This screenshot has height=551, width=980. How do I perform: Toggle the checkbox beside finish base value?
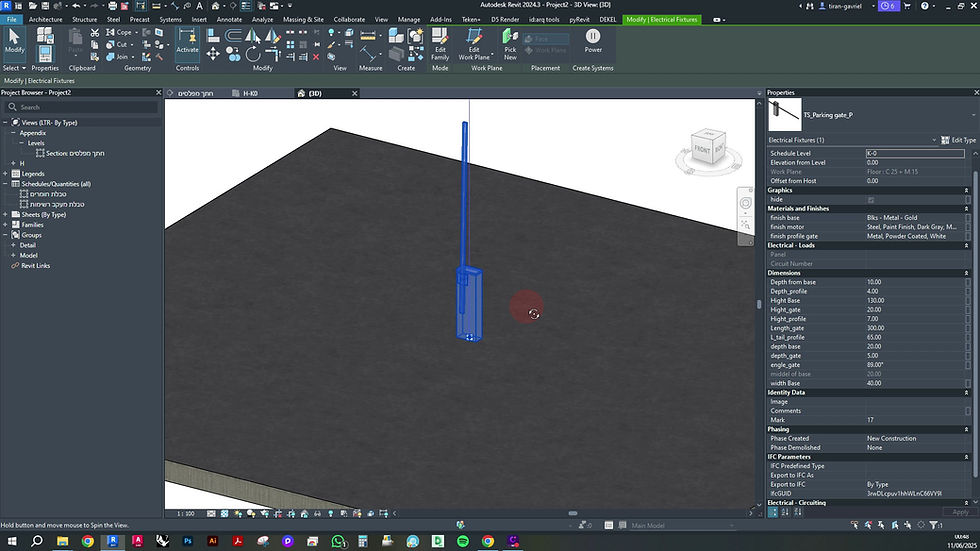tap(967, 217)
